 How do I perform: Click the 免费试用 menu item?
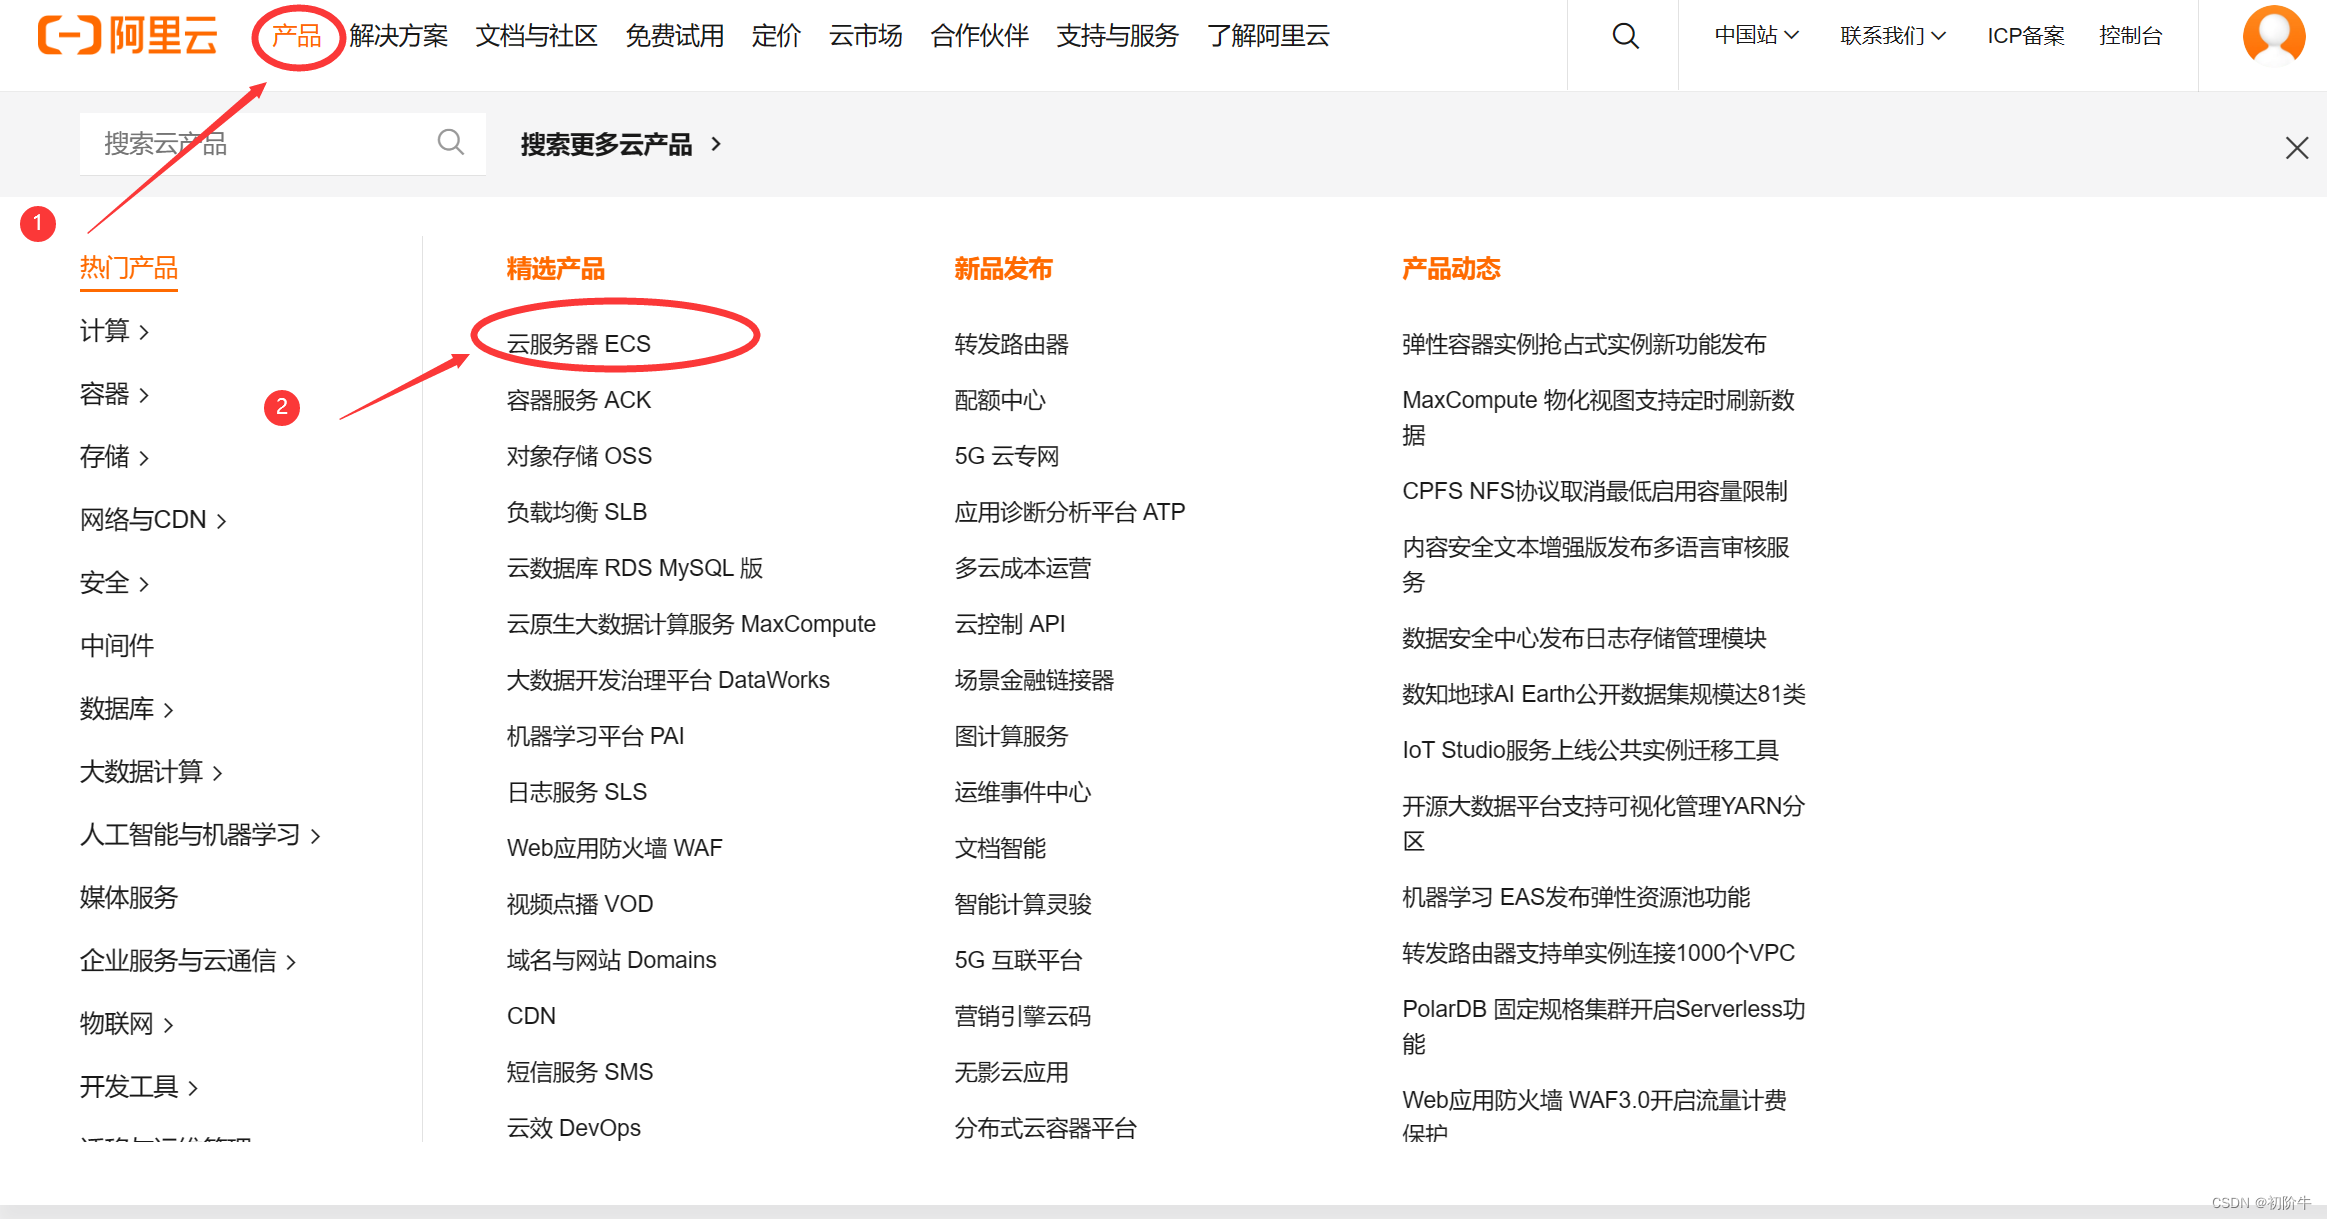click(x=674, y=36)
